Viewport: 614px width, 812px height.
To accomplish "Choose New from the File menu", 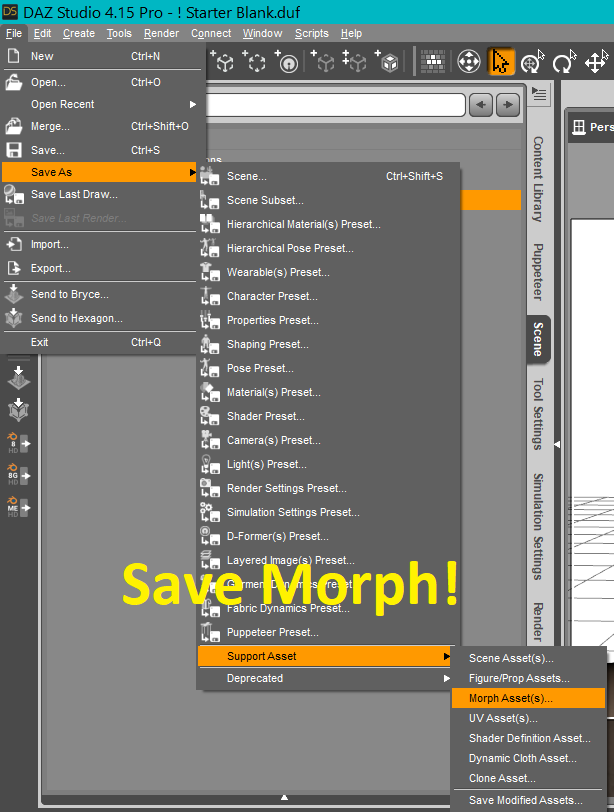I will click(101, 56).
